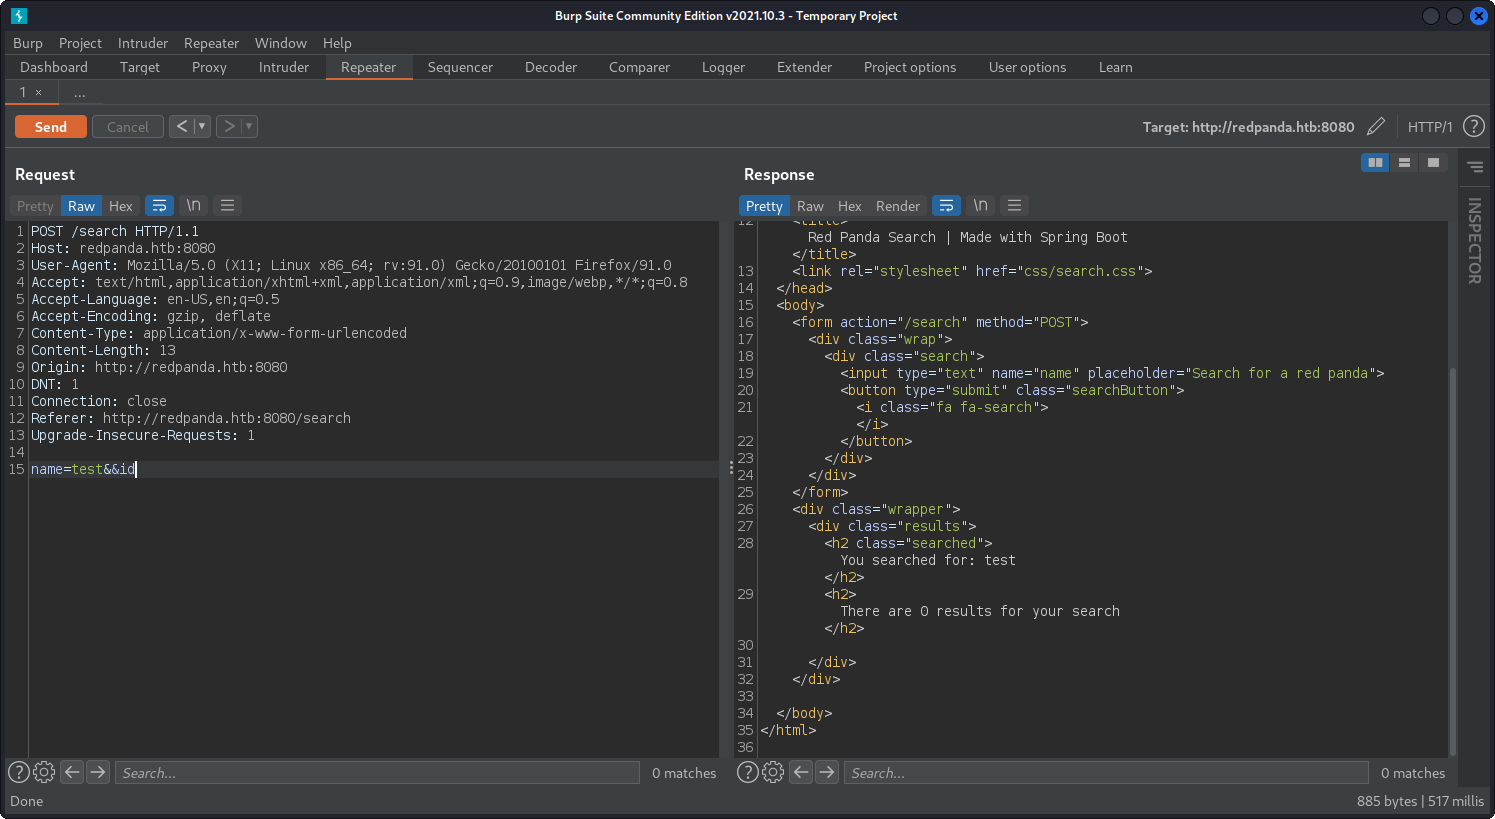Open the forward history dropdown arrow
Image resolution: width=1495 pixels, height=819 pixels.
(x=249, y=127)
